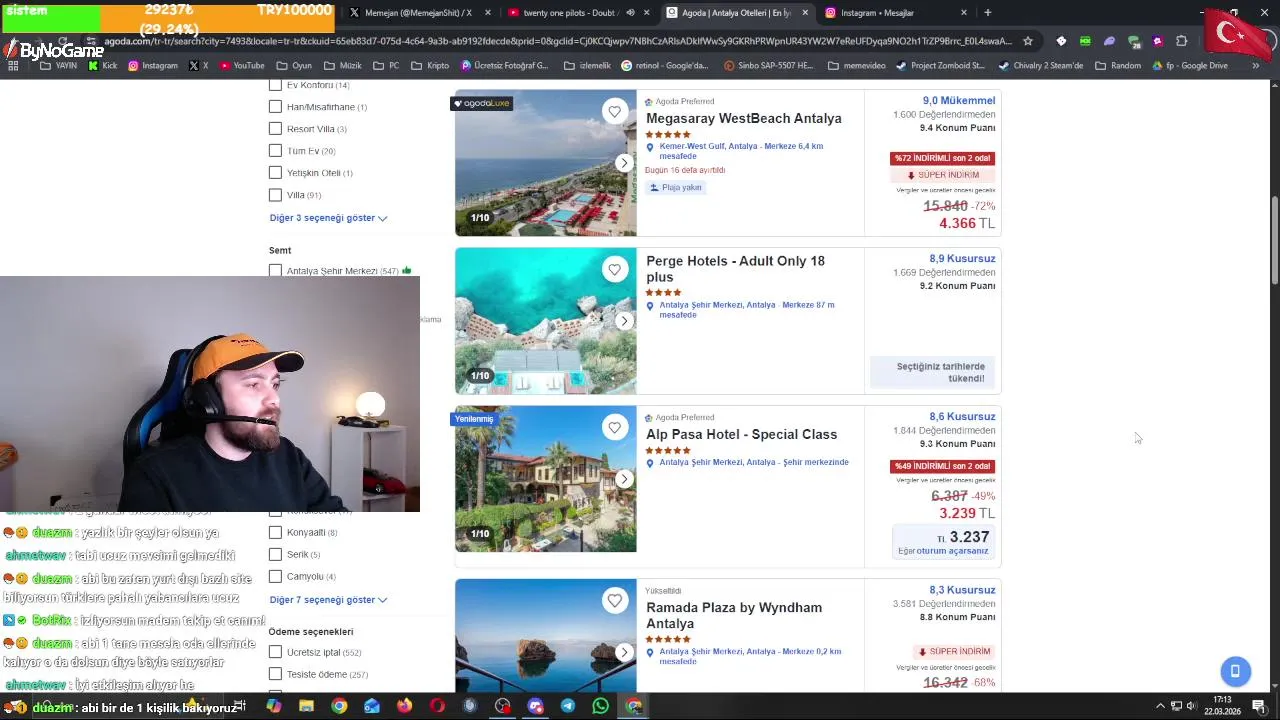Click the SÜPER İNDİRİM badge on Megasaray
This screenshot has height=720, width=1280.
(942, 175)
